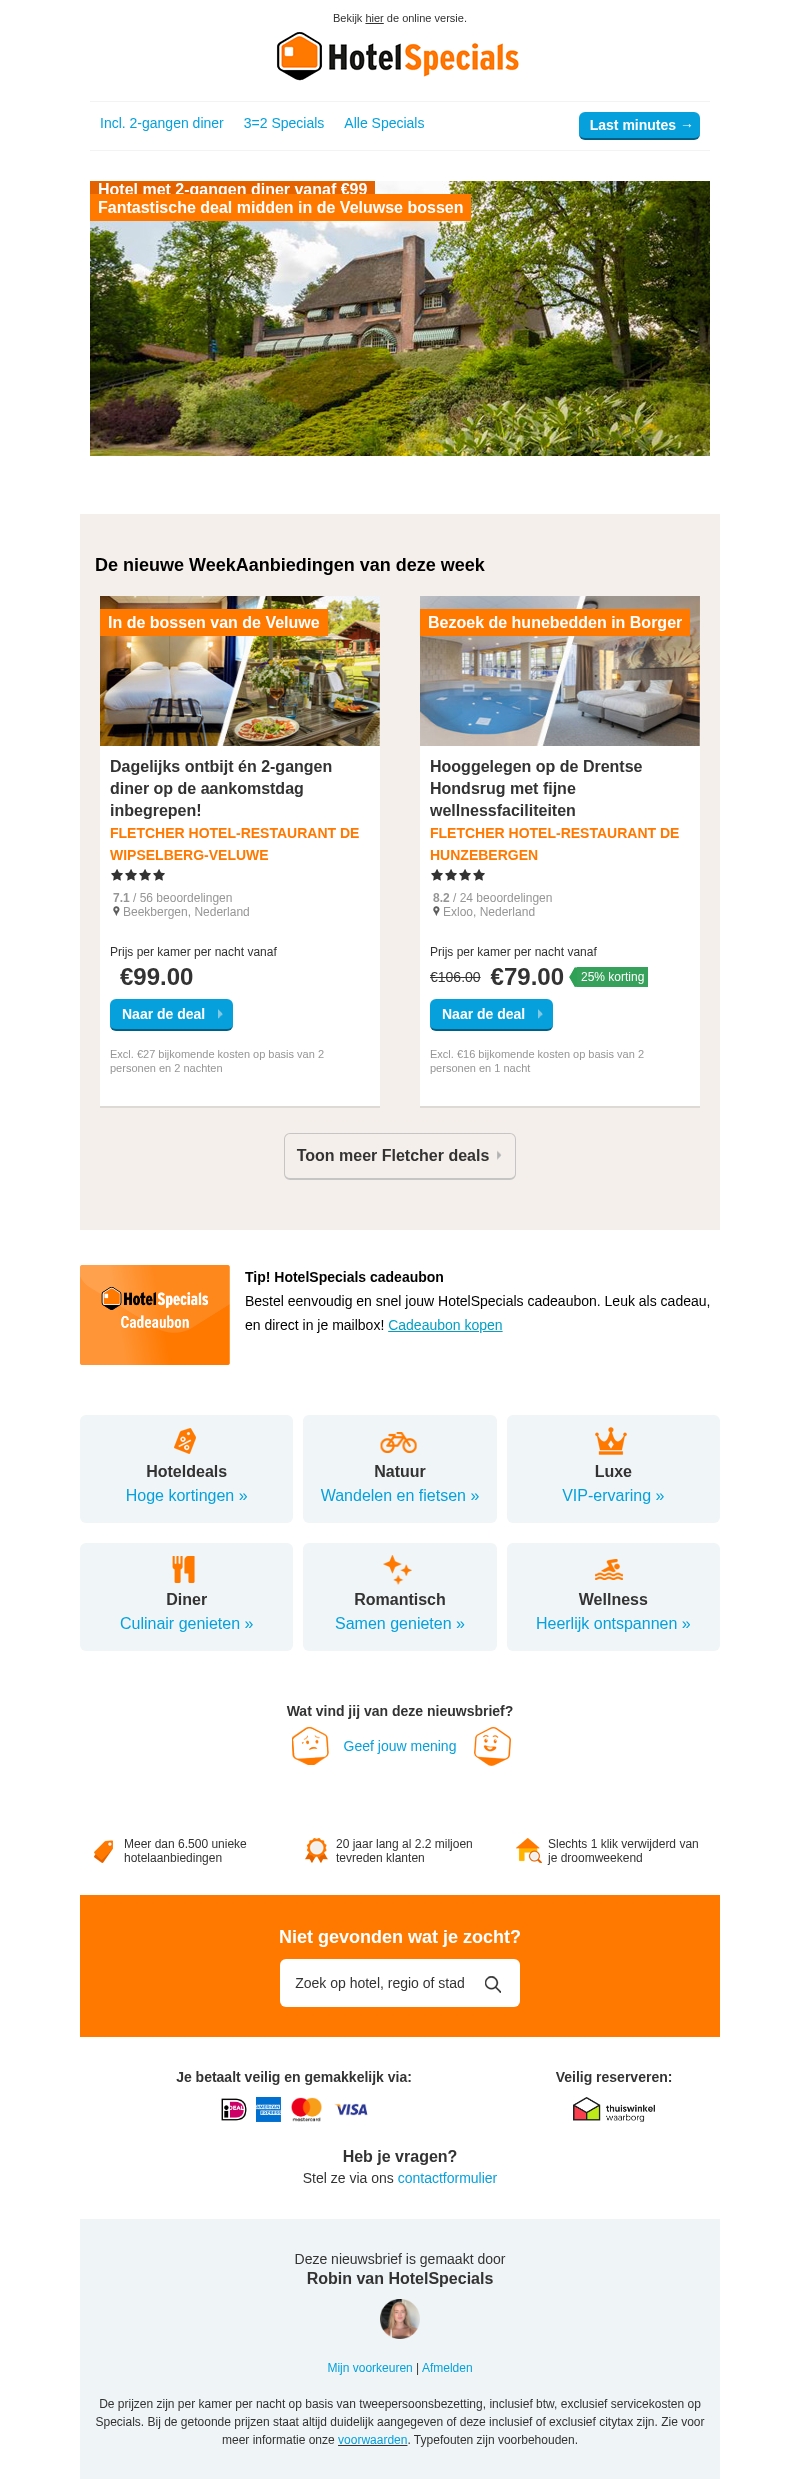Click Naar de deal for €99.00 hotel
Screen dimensions: 800x2479
click(x=171, y=1014)
